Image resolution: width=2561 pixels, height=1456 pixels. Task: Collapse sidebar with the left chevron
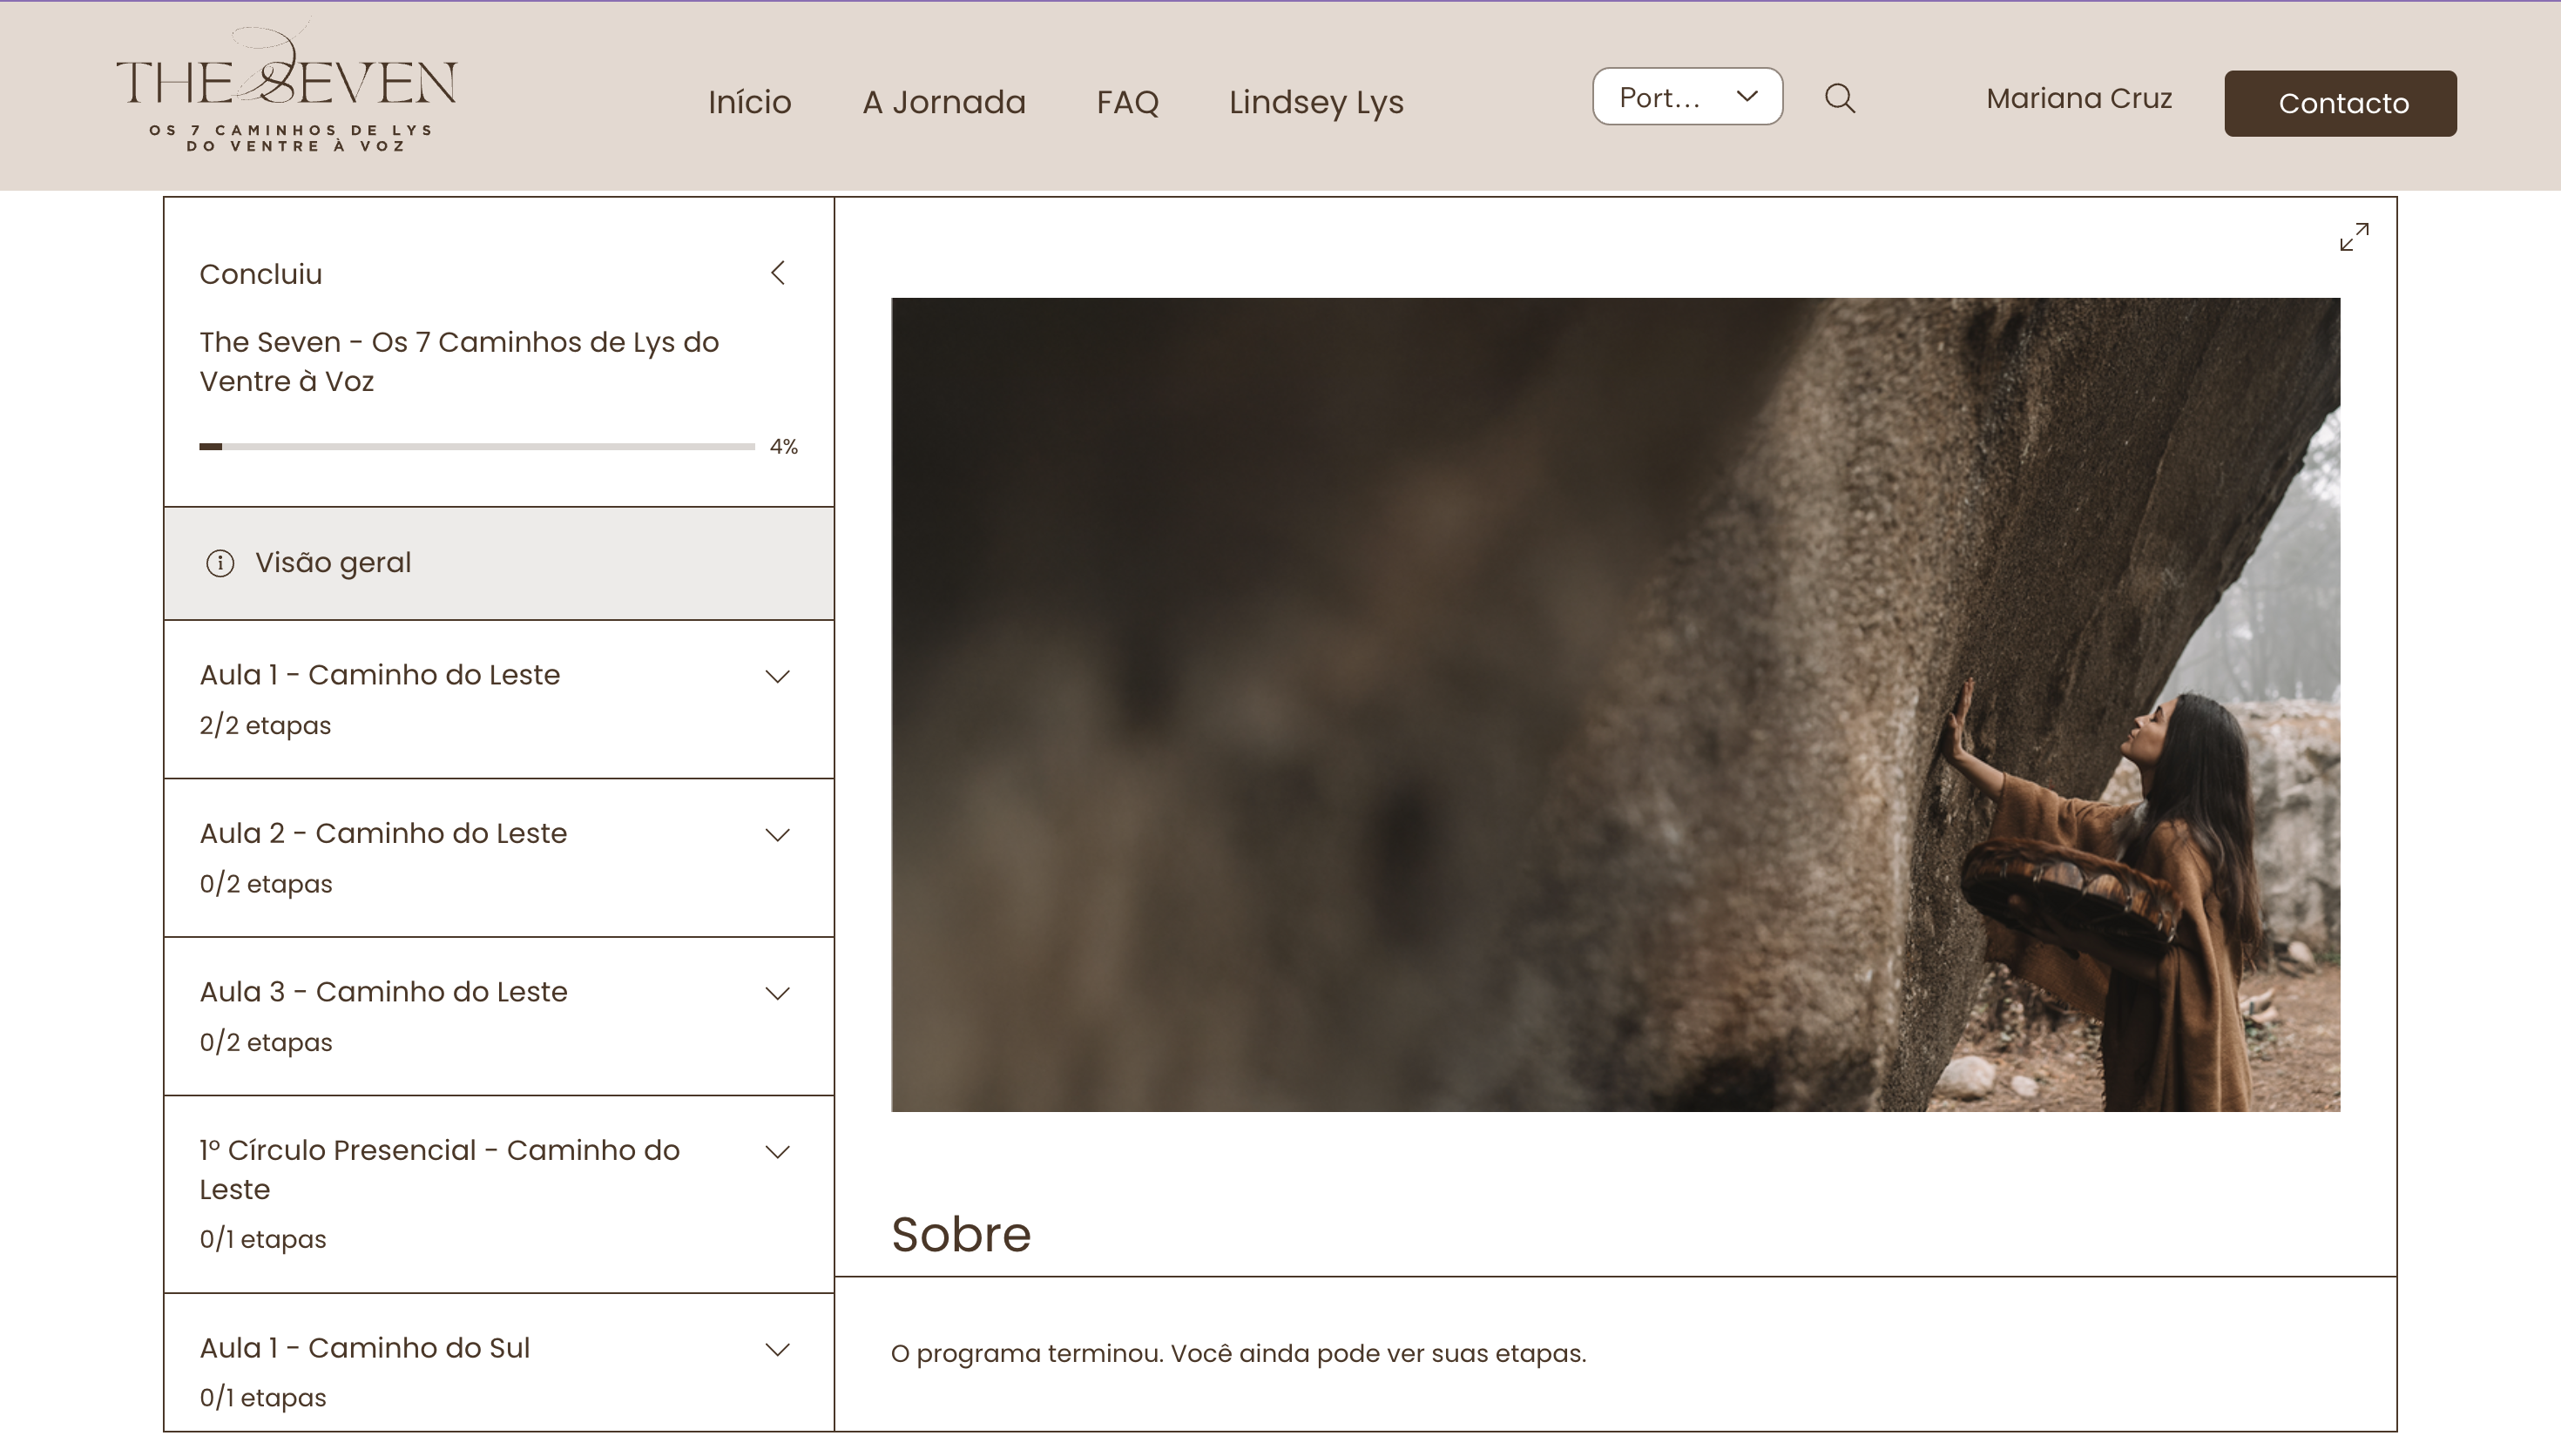click(778, 273)
